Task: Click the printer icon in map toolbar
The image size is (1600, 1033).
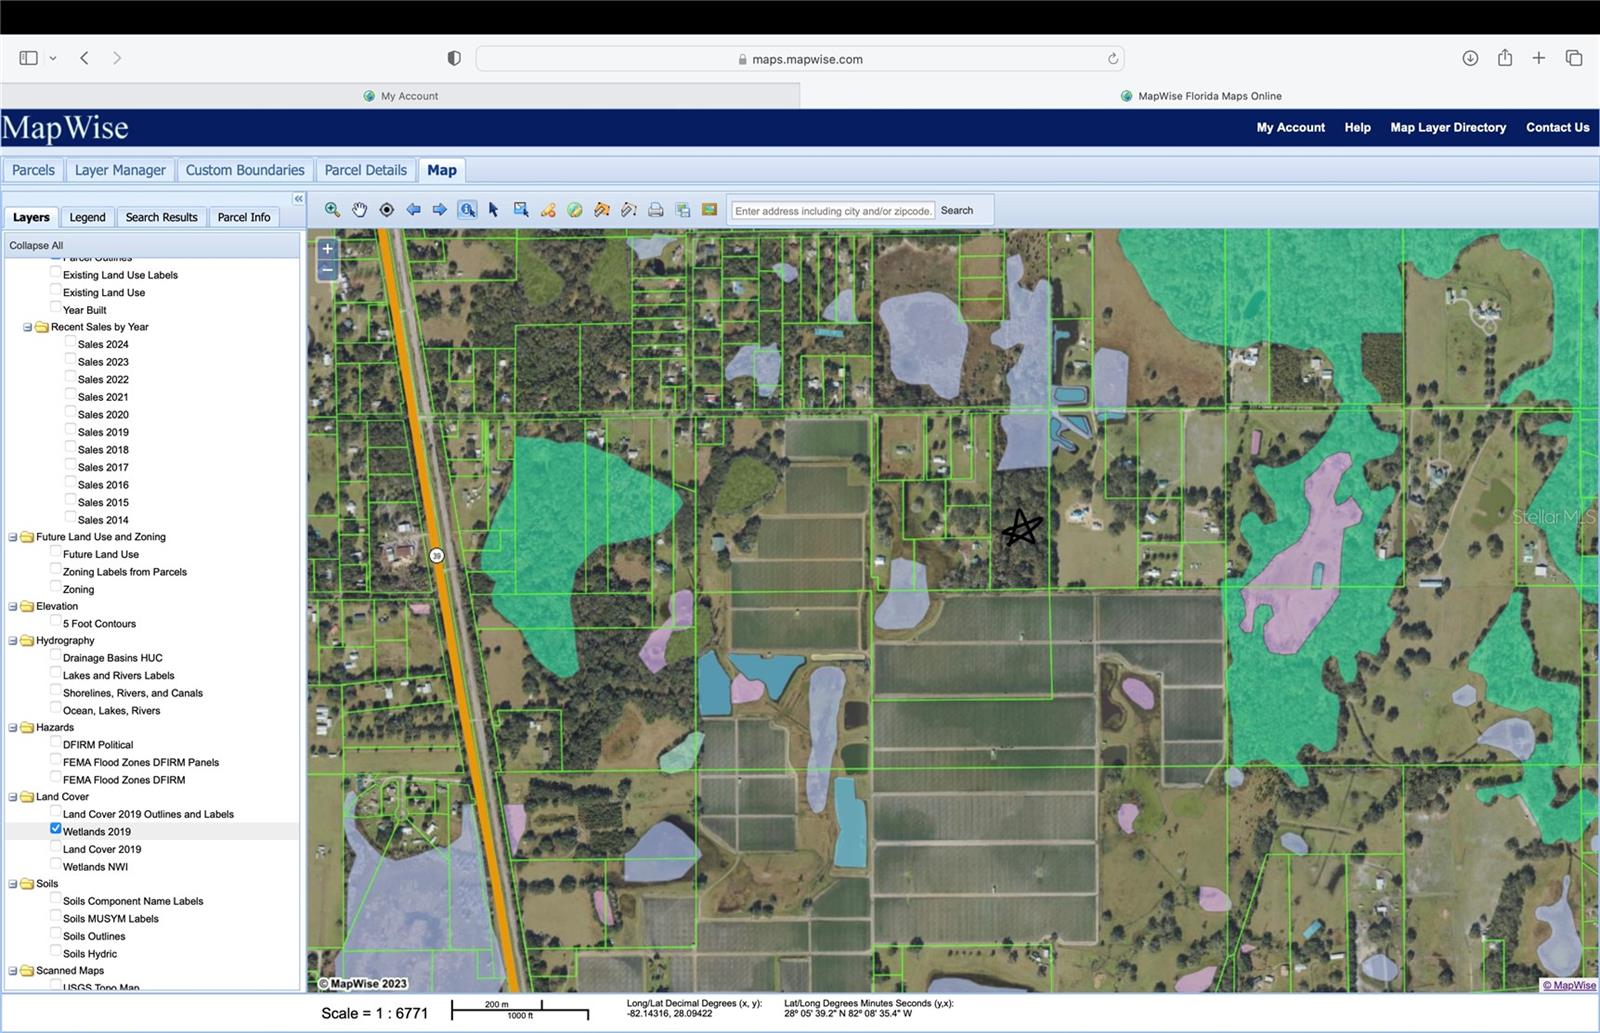Action: coord(656,210)
